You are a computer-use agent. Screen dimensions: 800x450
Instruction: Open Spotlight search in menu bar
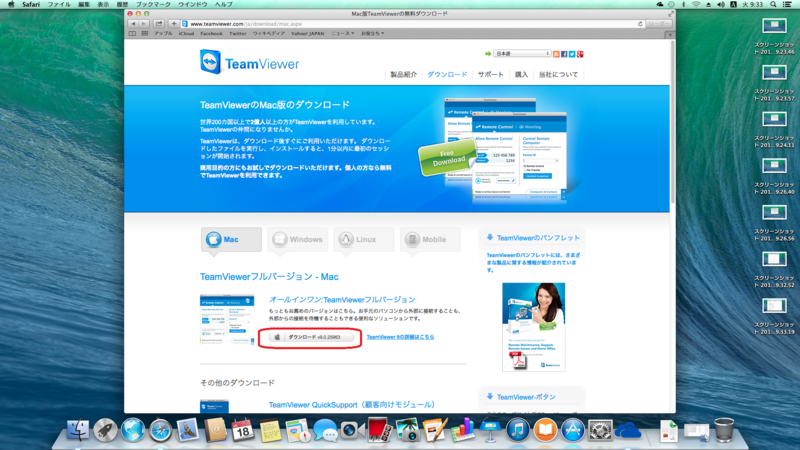click(773, 4)
